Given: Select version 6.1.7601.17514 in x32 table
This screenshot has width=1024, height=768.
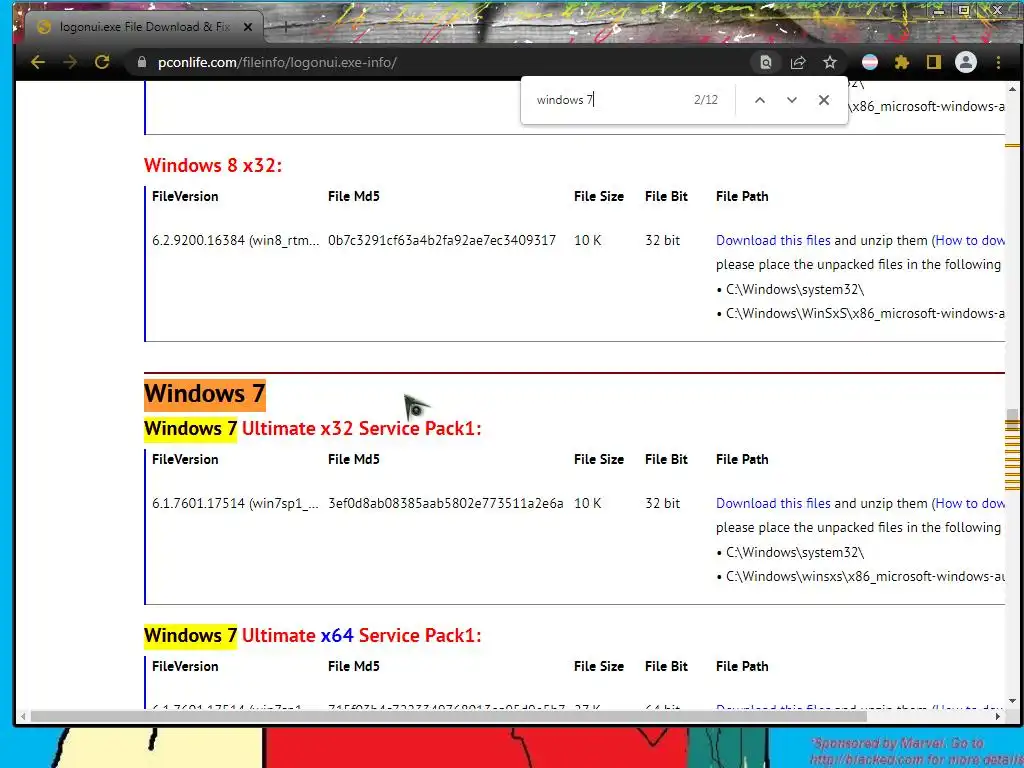Looking at the screenshot, I should [x=236, y=504].
